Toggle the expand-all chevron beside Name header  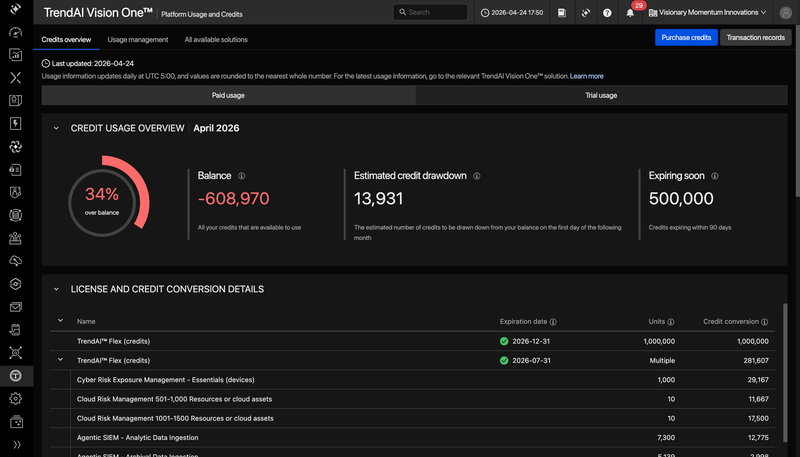tap(60, 321)
